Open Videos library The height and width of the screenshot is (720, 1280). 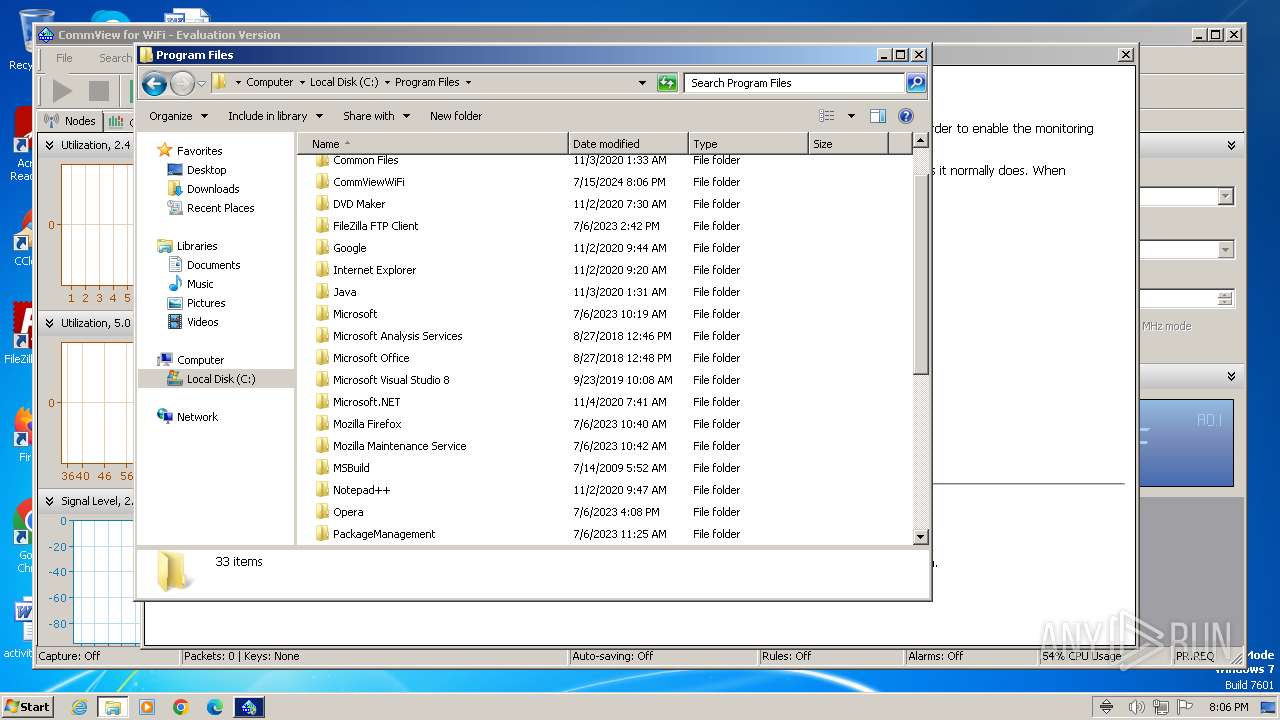tap(202, 322)
